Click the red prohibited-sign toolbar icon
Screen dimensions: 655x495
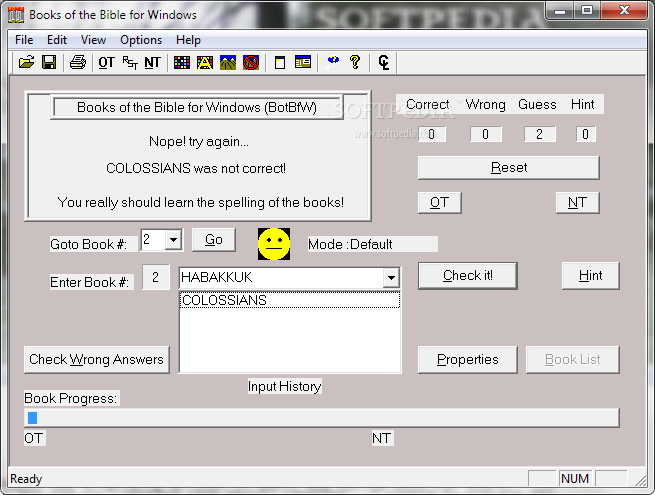click(x=251, y=63)
